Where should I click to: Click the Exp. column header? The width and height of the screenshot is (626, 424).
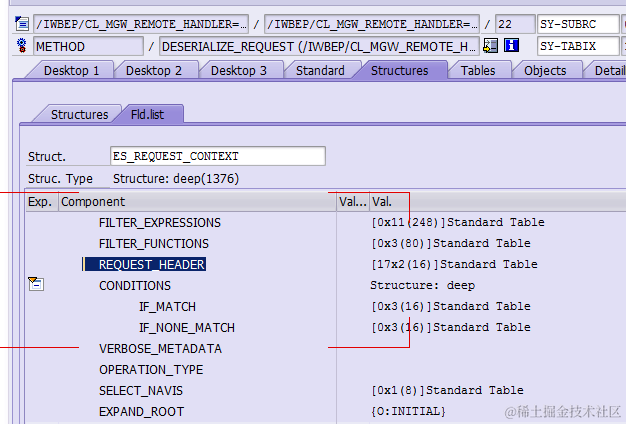click(42, 202)
